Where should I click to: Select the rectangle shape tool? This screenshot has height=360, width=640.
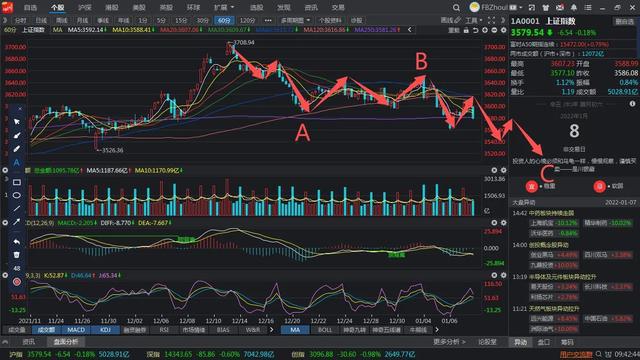click(17, 182)
